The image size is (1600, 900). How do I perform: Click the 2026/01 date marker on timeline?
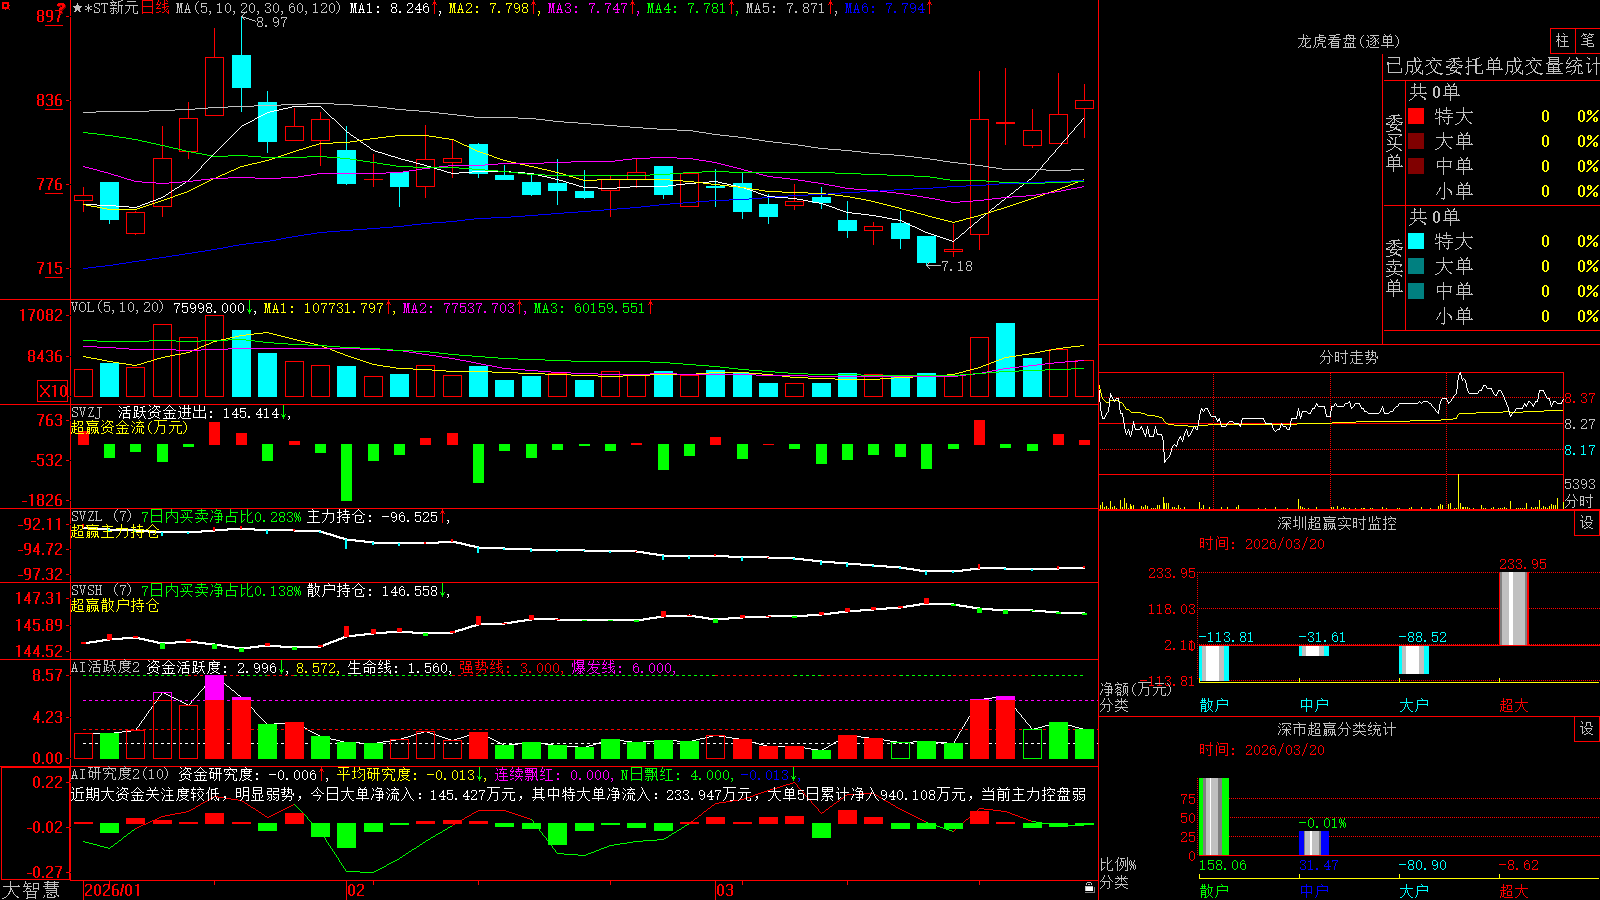pos(113,890)
